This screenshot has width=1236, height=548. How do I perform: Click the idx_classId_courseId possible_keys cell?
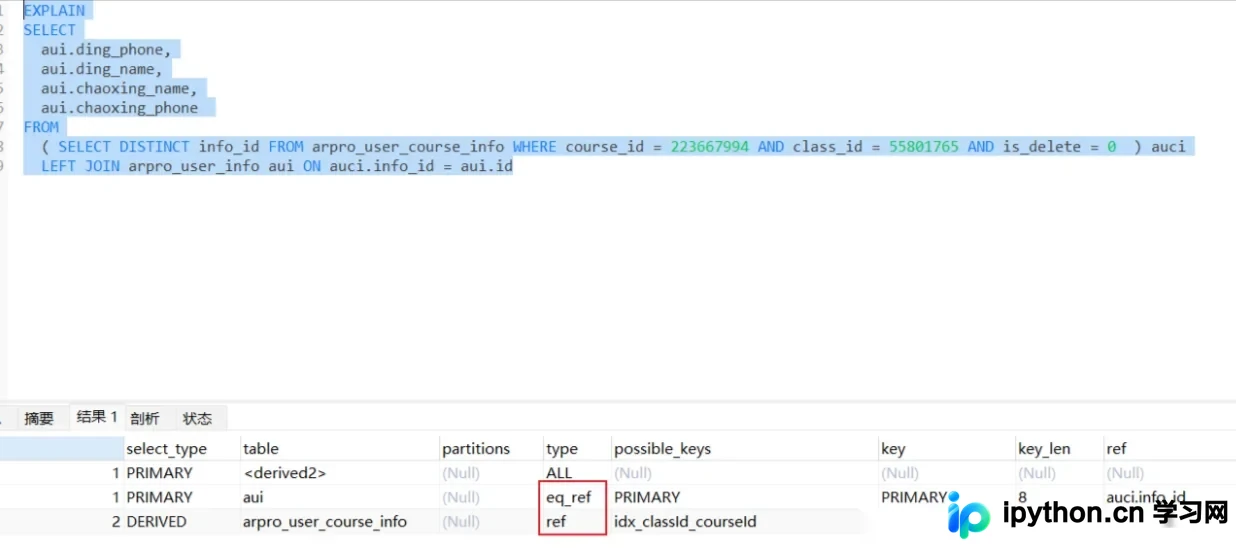685,521
